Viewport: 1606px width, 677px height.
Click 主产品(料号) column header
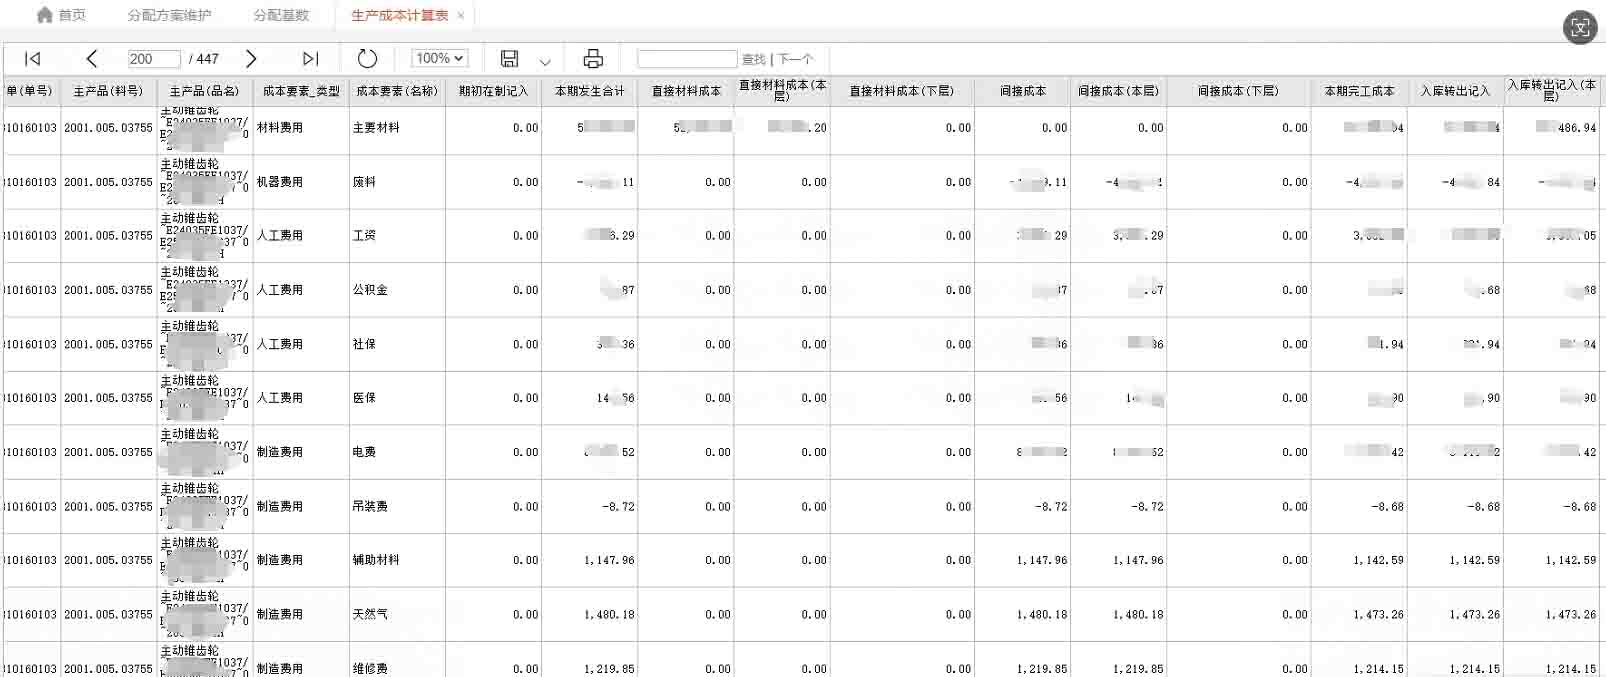108,91
